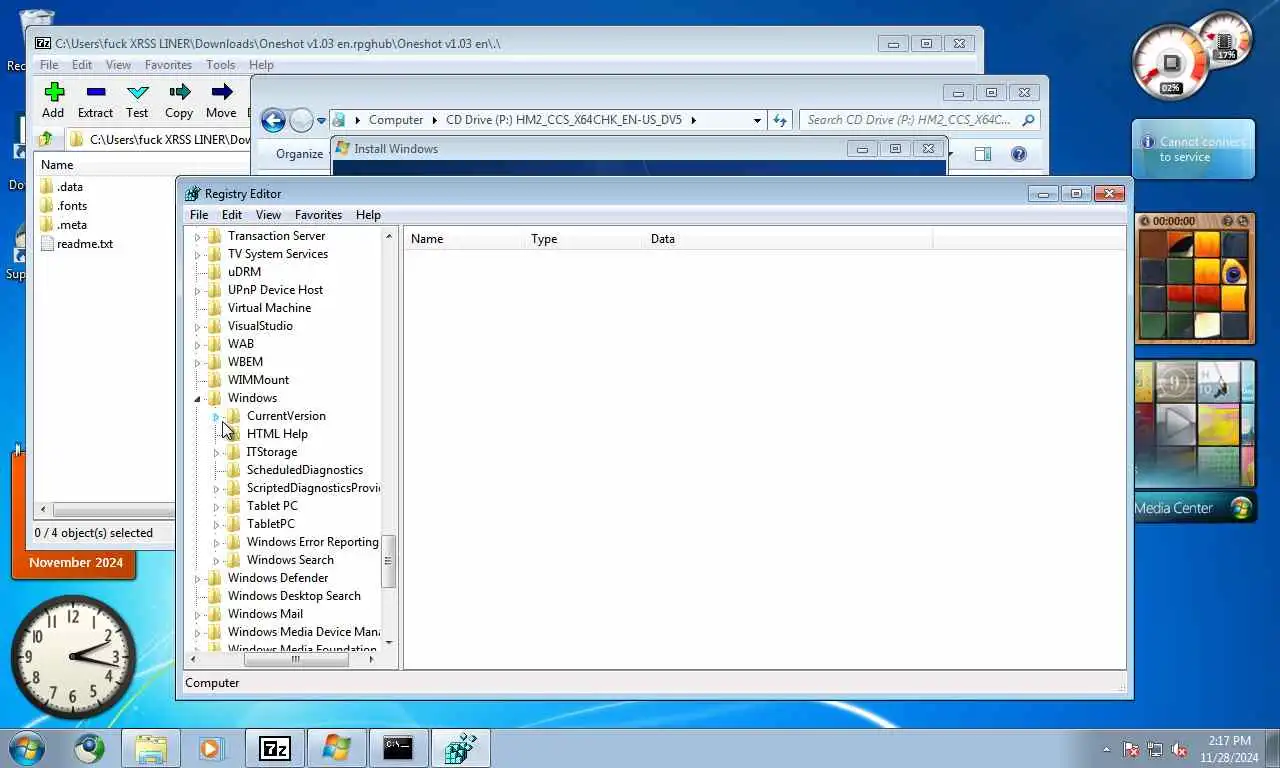
Task: Select readme.txt in 7-Zip
Action: 85,244
